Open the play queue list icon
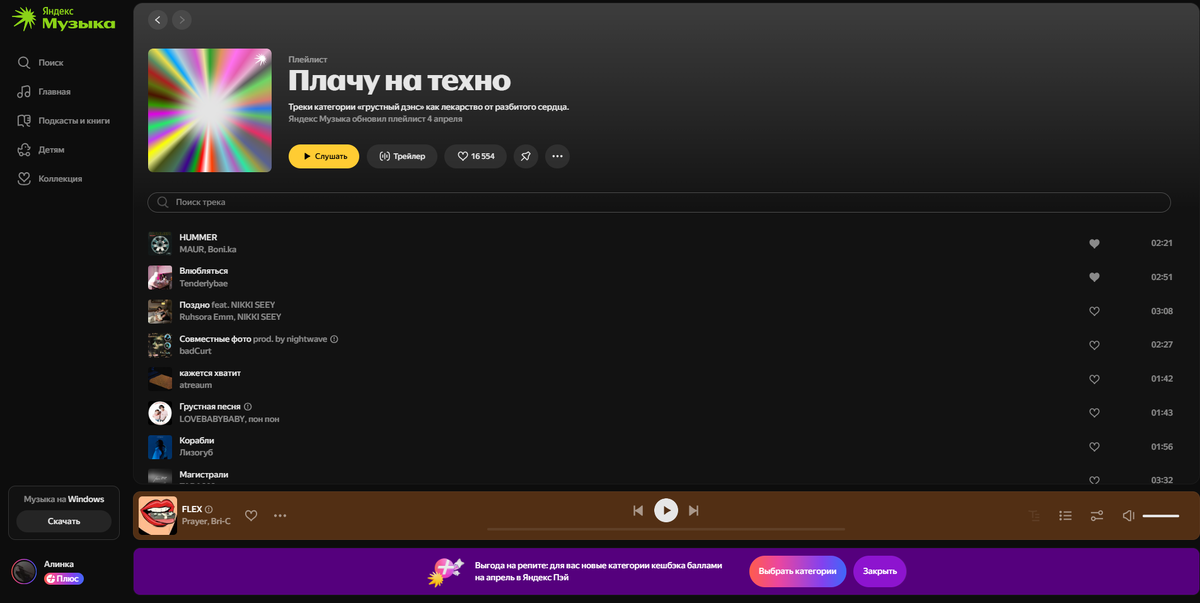Viewport: 1200px width, 603px height. [1066, 516]
